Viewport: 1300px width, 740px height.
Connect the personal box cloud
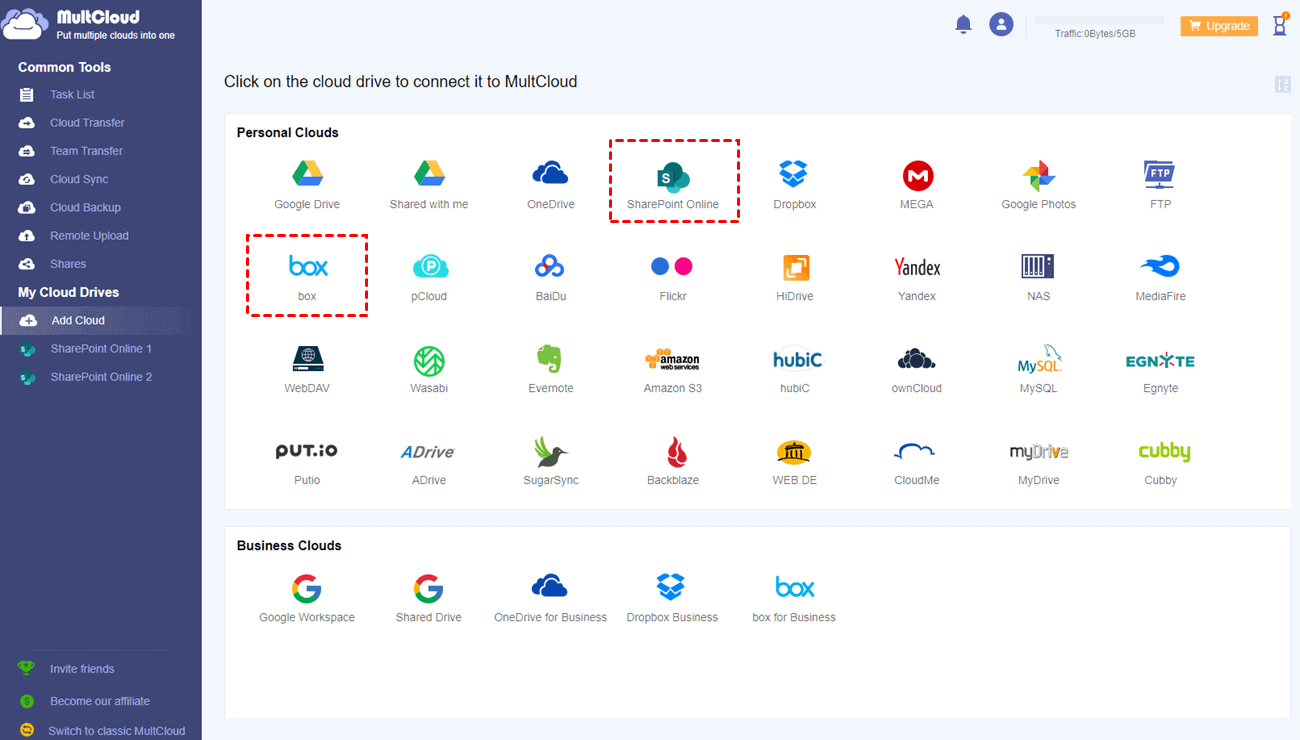[307, 276]
